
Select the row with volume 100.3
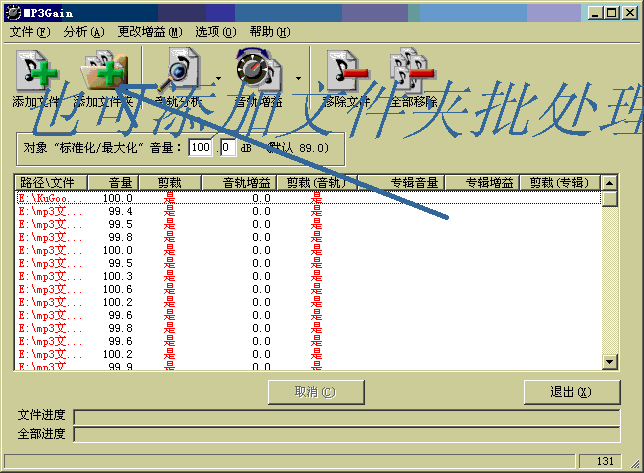click(x=309, y=276)
